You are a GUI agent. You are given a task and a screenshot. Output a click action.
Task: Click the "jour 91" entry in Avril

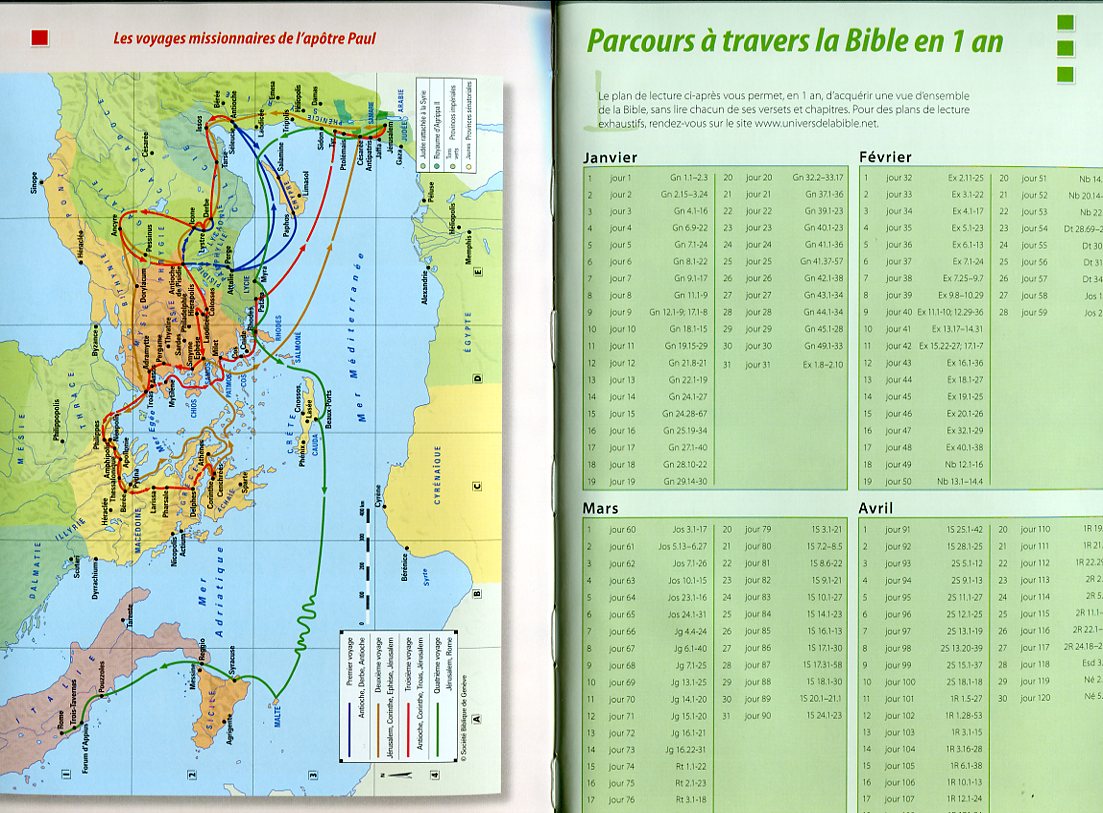(898, 530)
